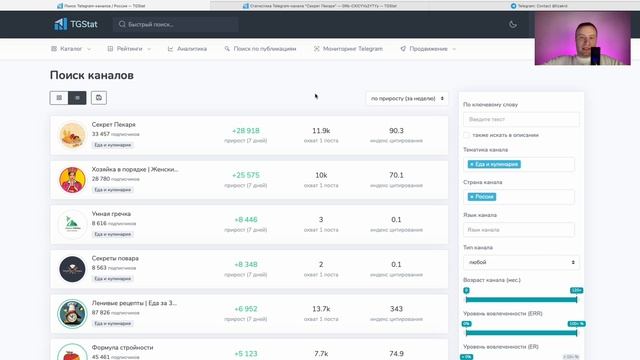Click Умная гречка avatar

72,224
